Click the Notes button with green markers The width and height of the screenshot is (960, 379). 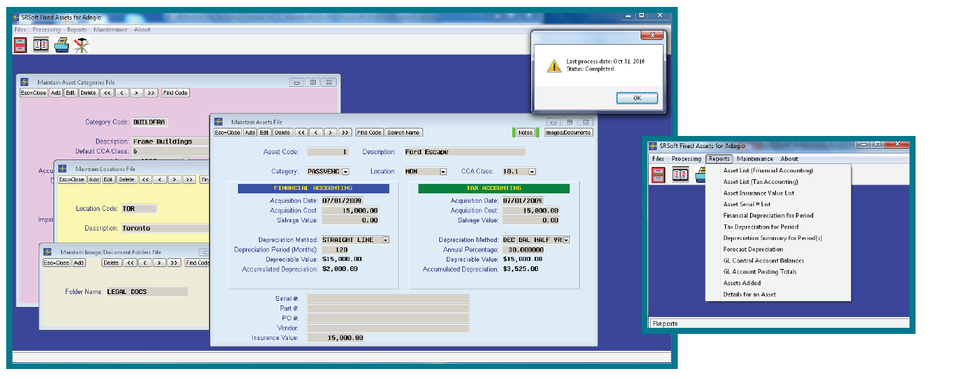tap(525, 132)
